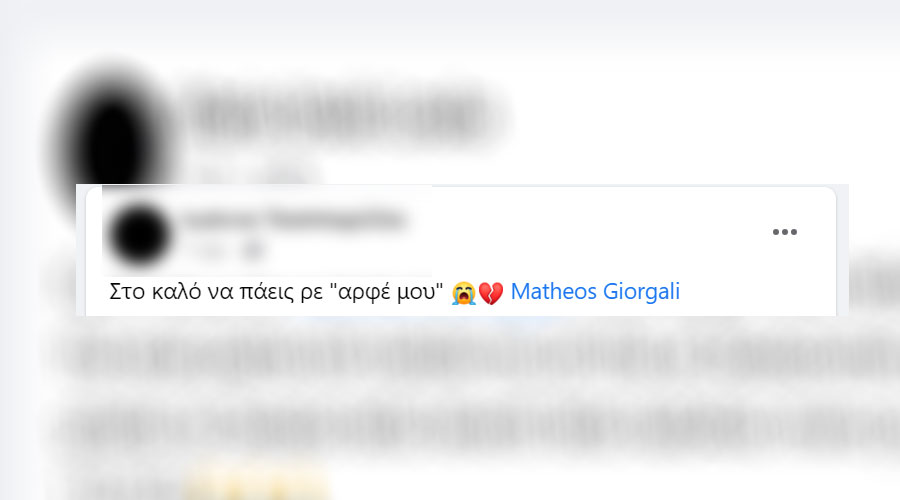Image resolution: width=900 pixels, height=500 pixels.
Task: Click the broken heart emoji
Action: point(491,293)
